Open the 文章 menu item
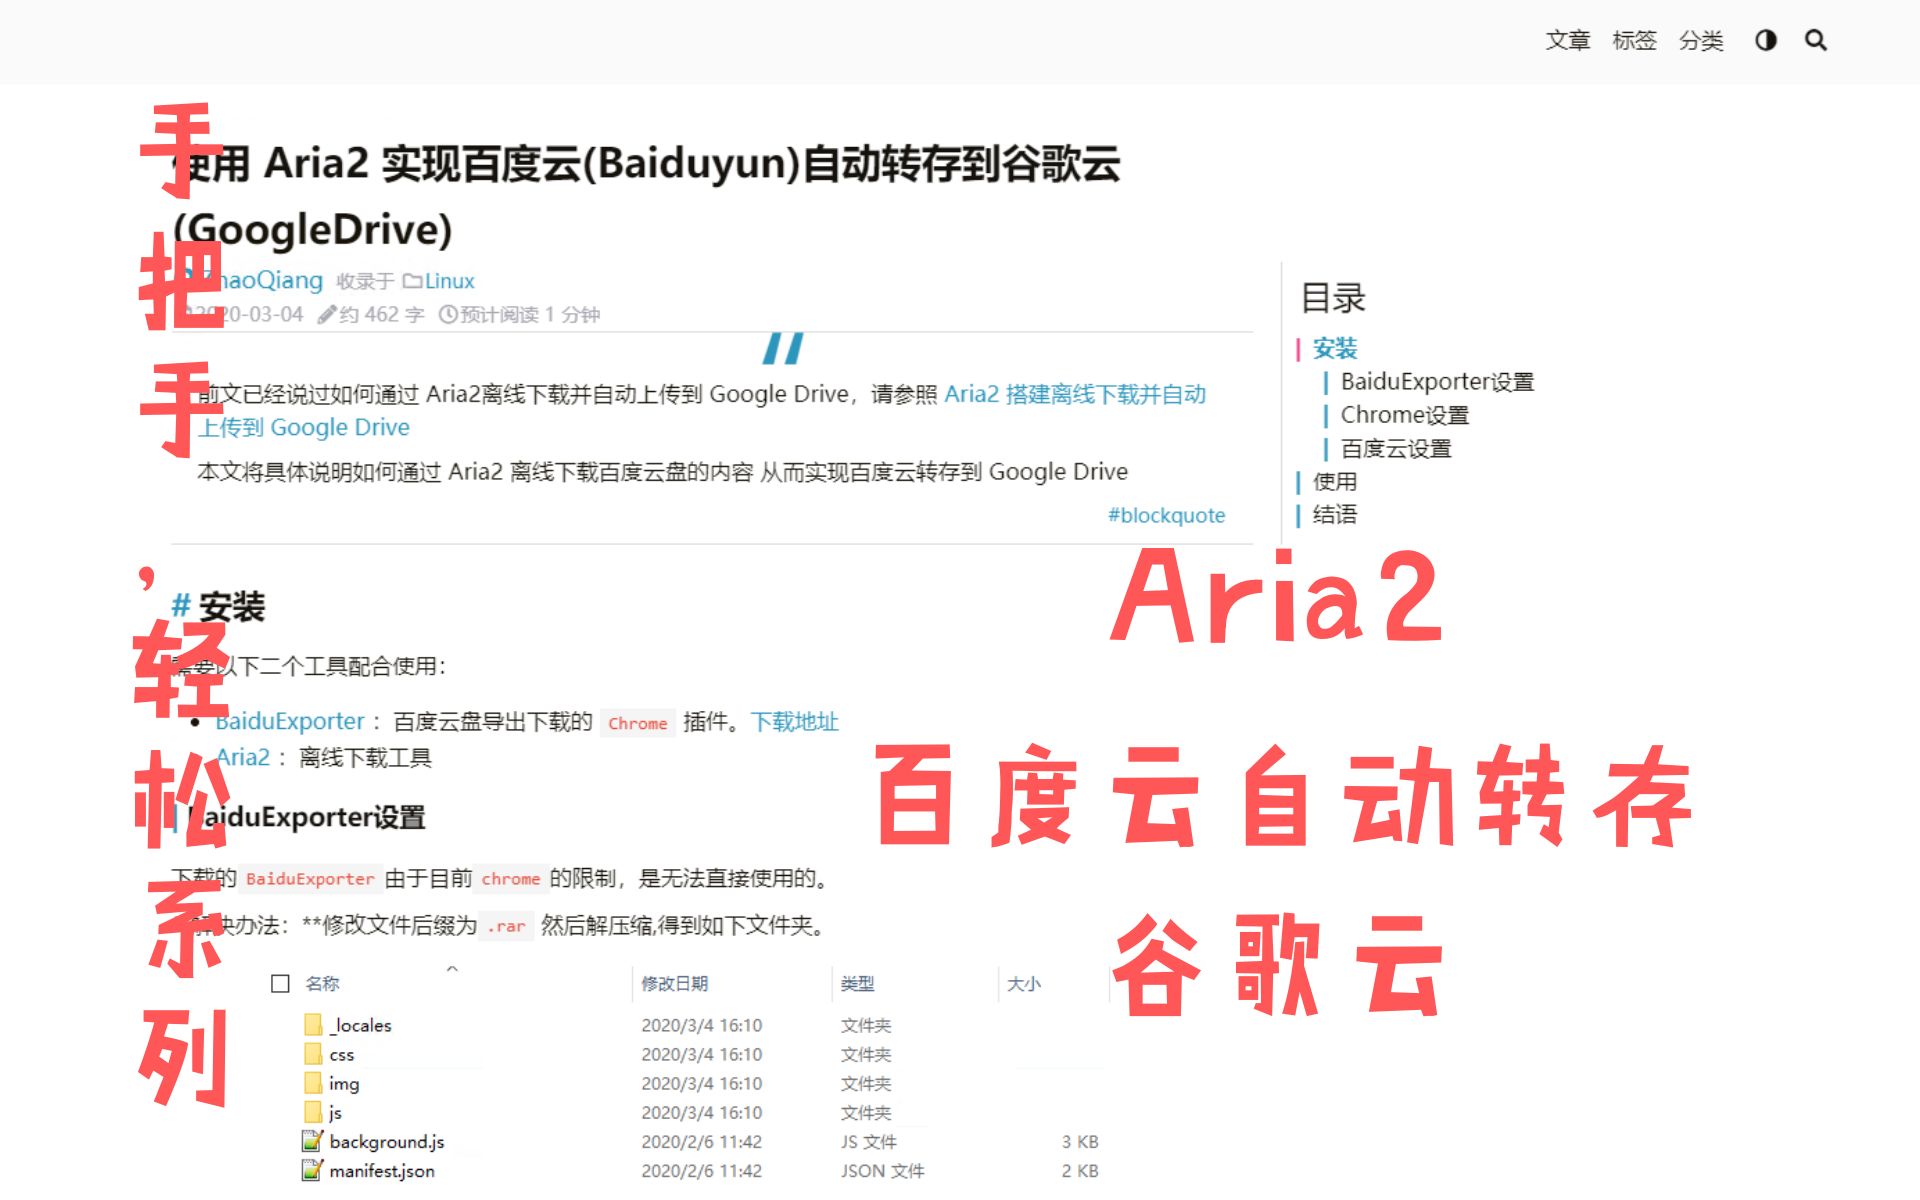The height and width of the screenshot is (1200, 1920). (x=1568, y=40)
